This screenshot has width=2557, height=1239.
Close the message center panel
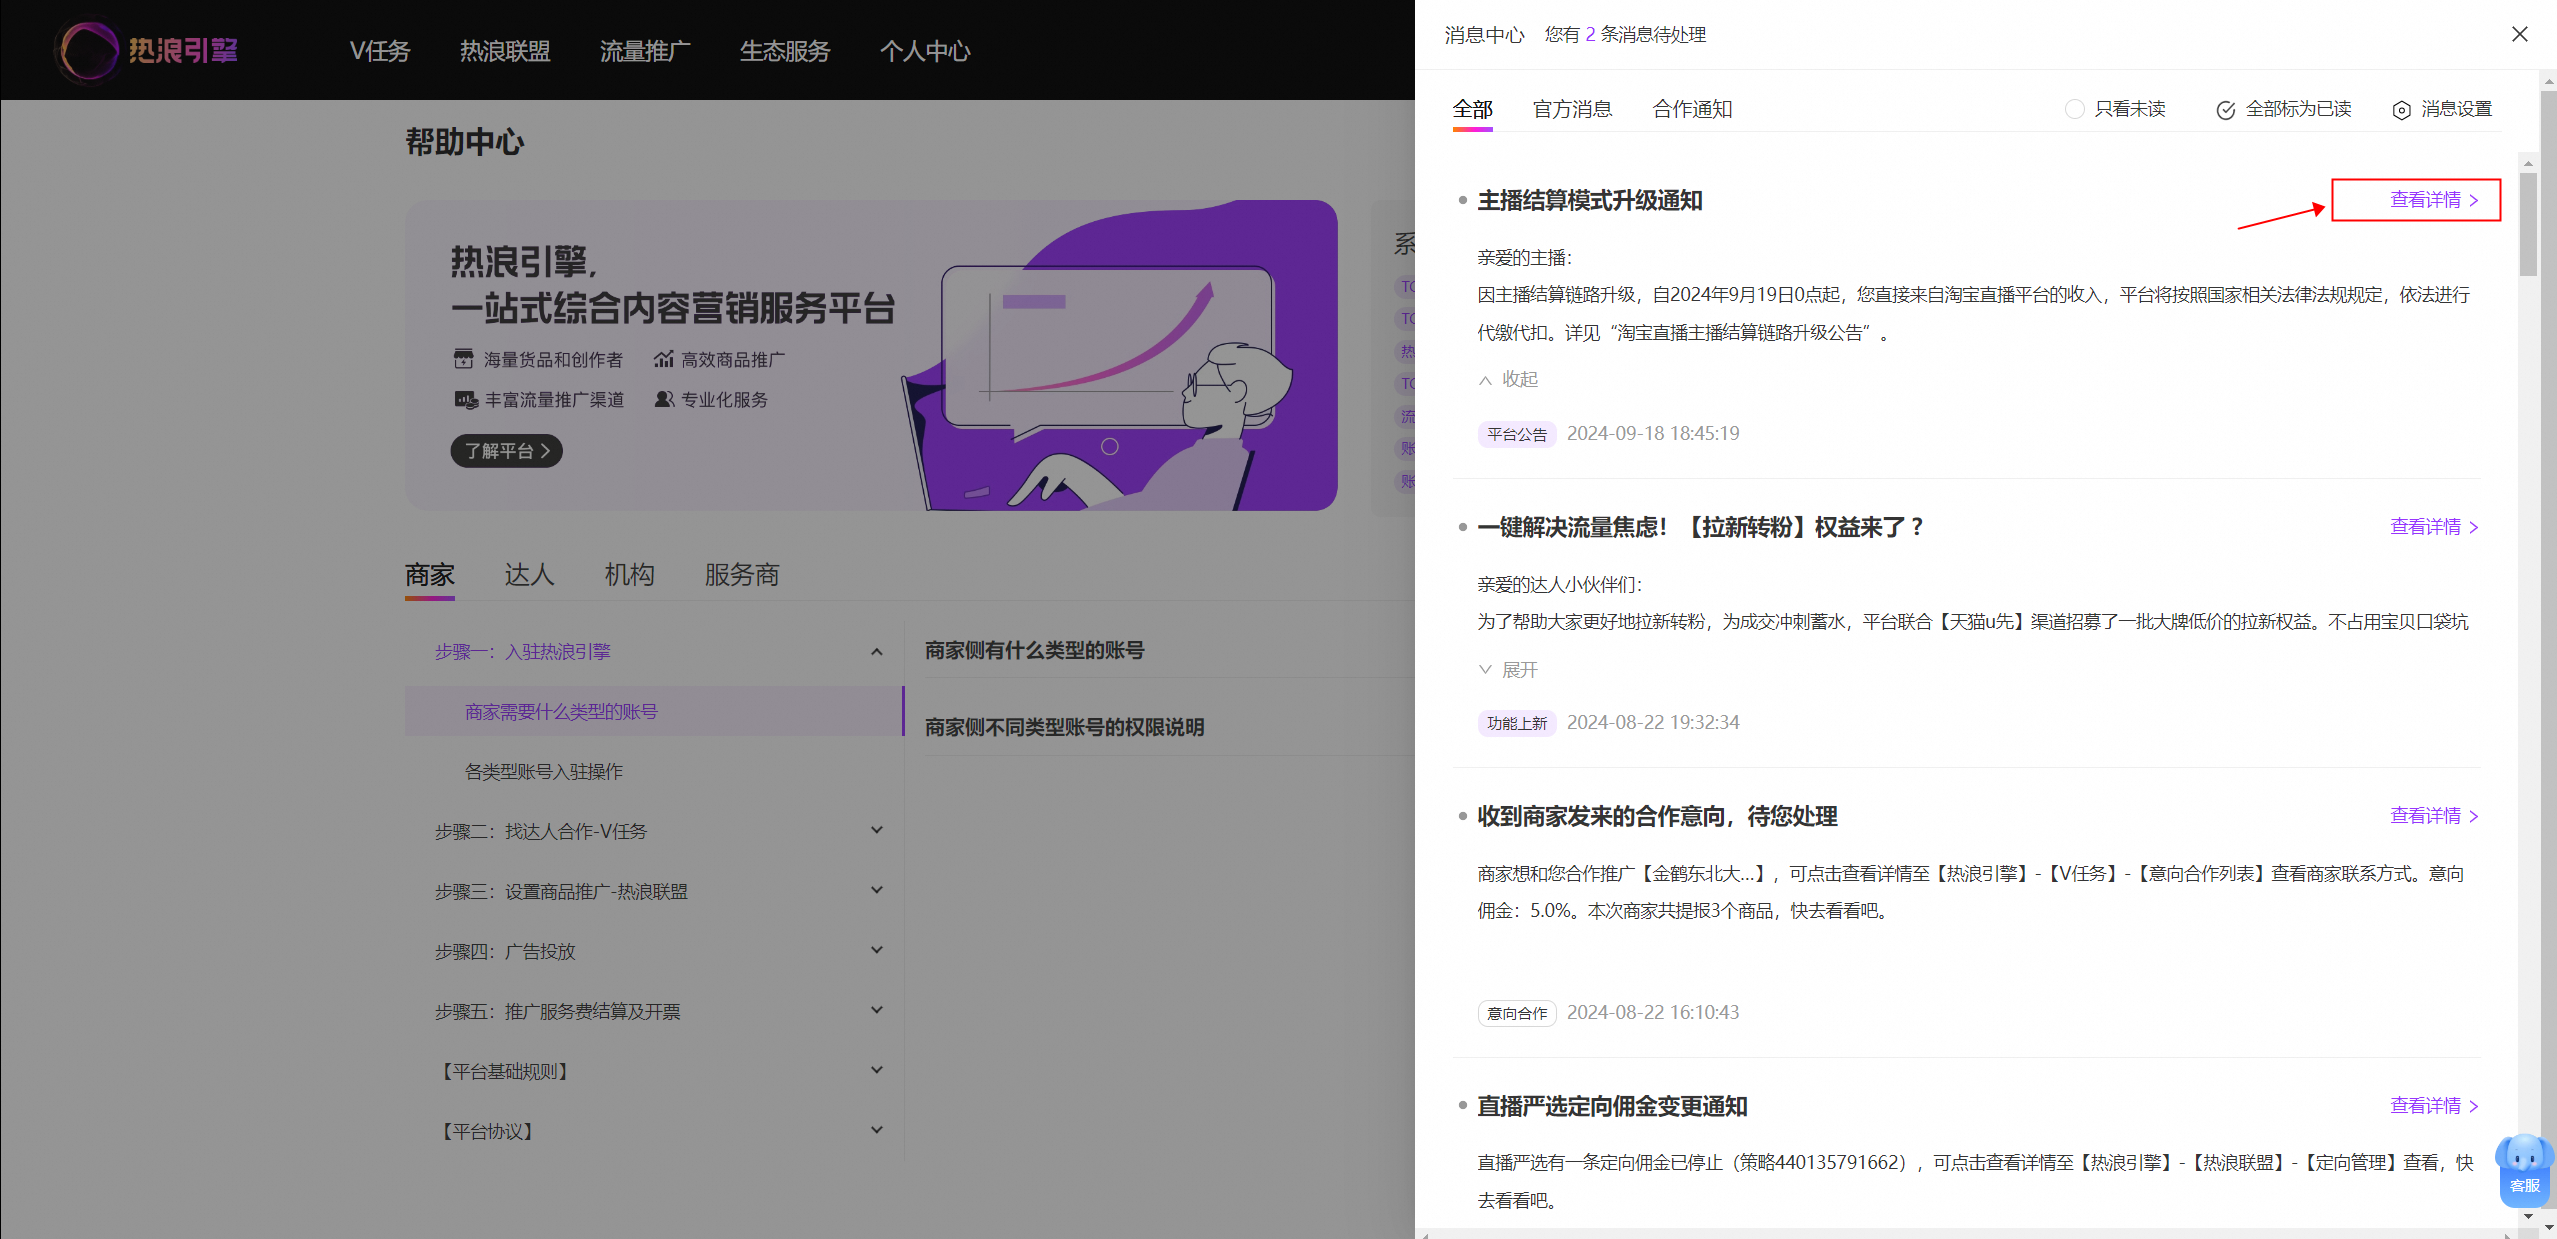pos(2519,34)
